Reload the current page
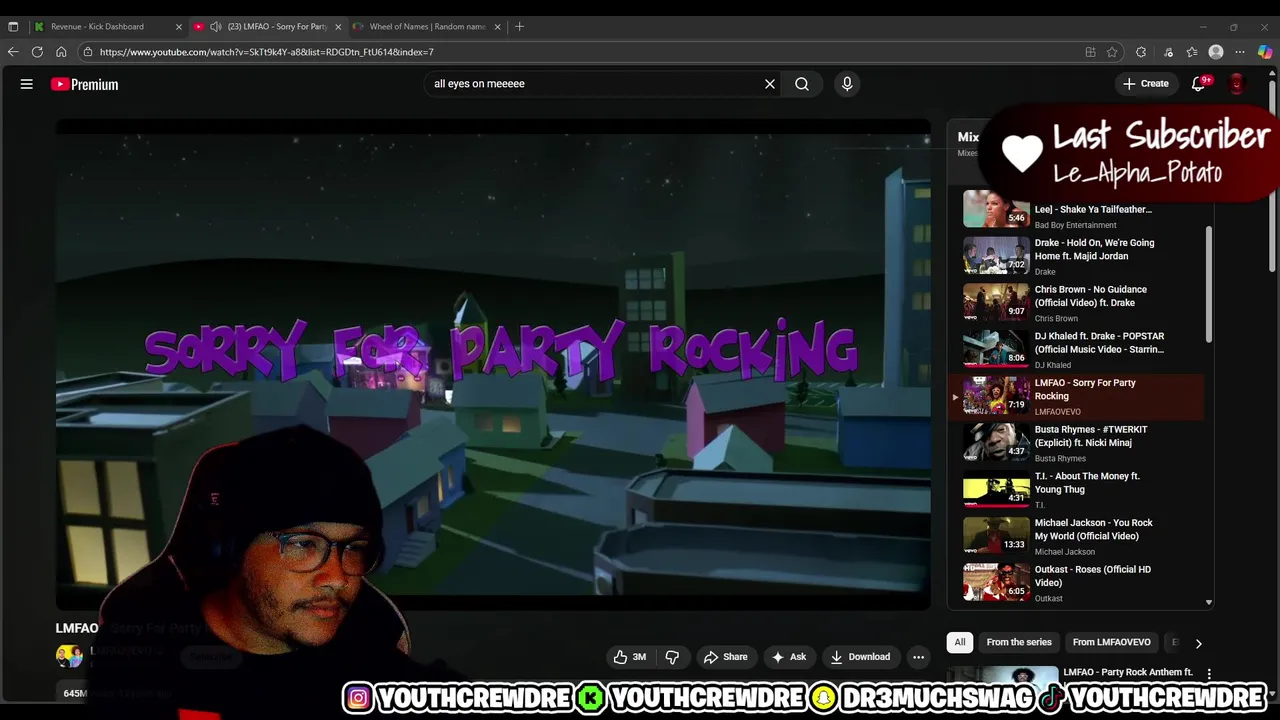 pyautogui.click(x=37, y=52)
